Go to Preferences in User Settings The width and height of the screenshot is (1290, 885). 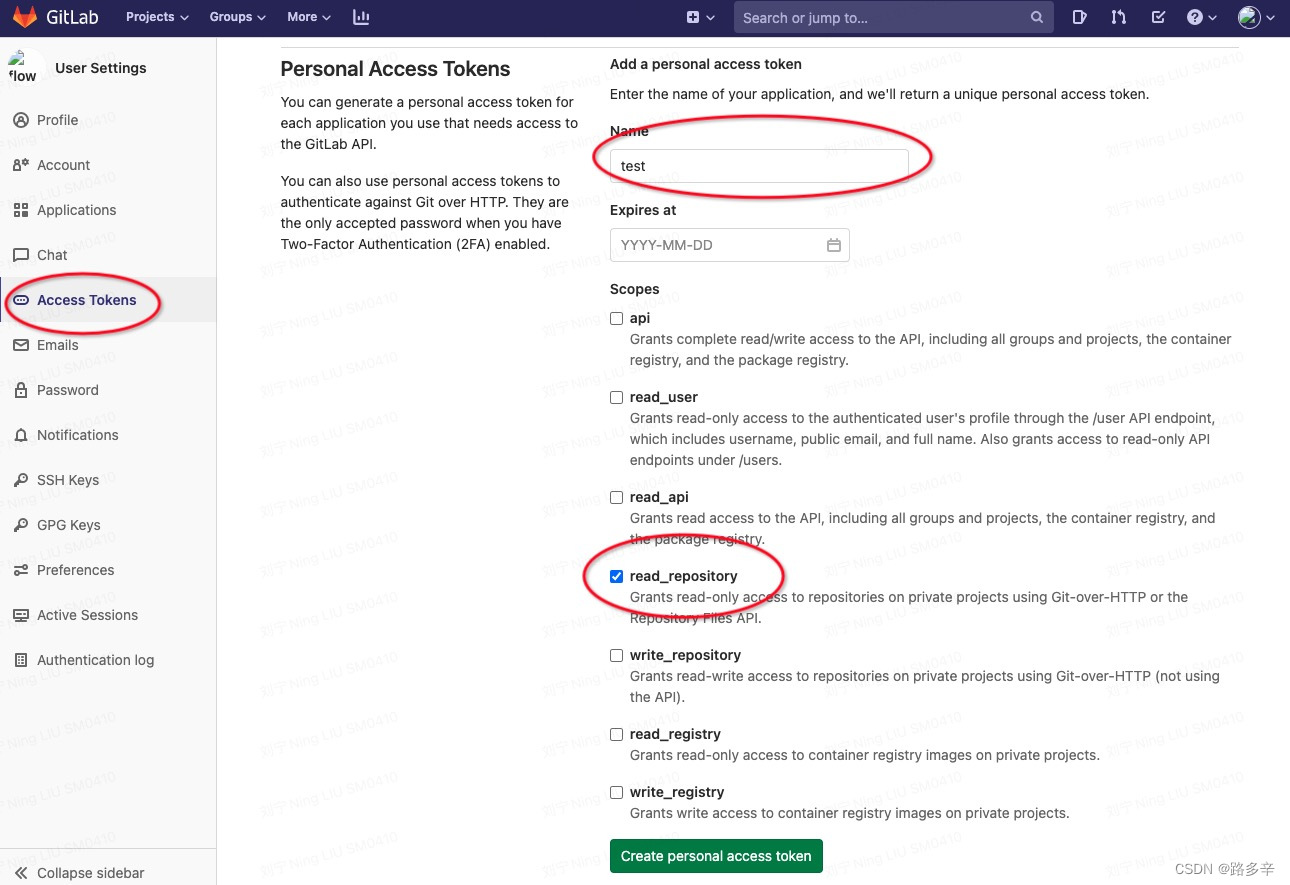pos(77,570)
